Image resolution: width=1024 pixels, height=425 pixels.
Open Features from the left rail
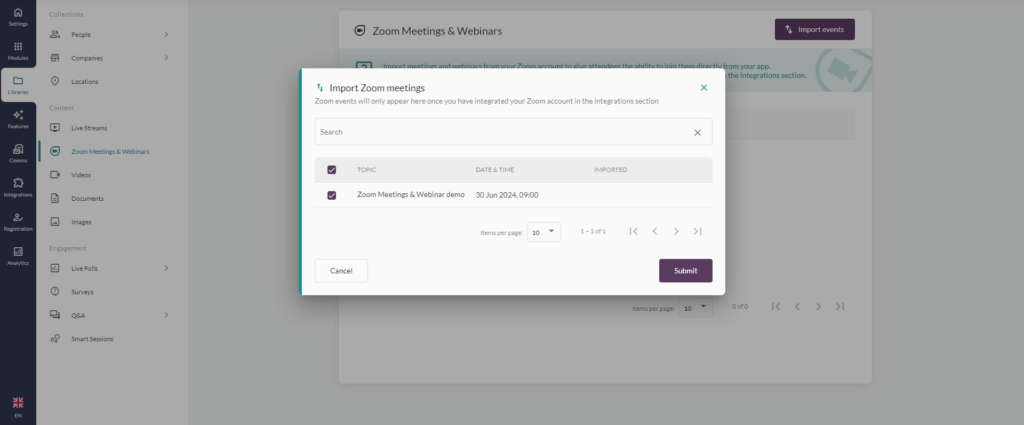18,119
